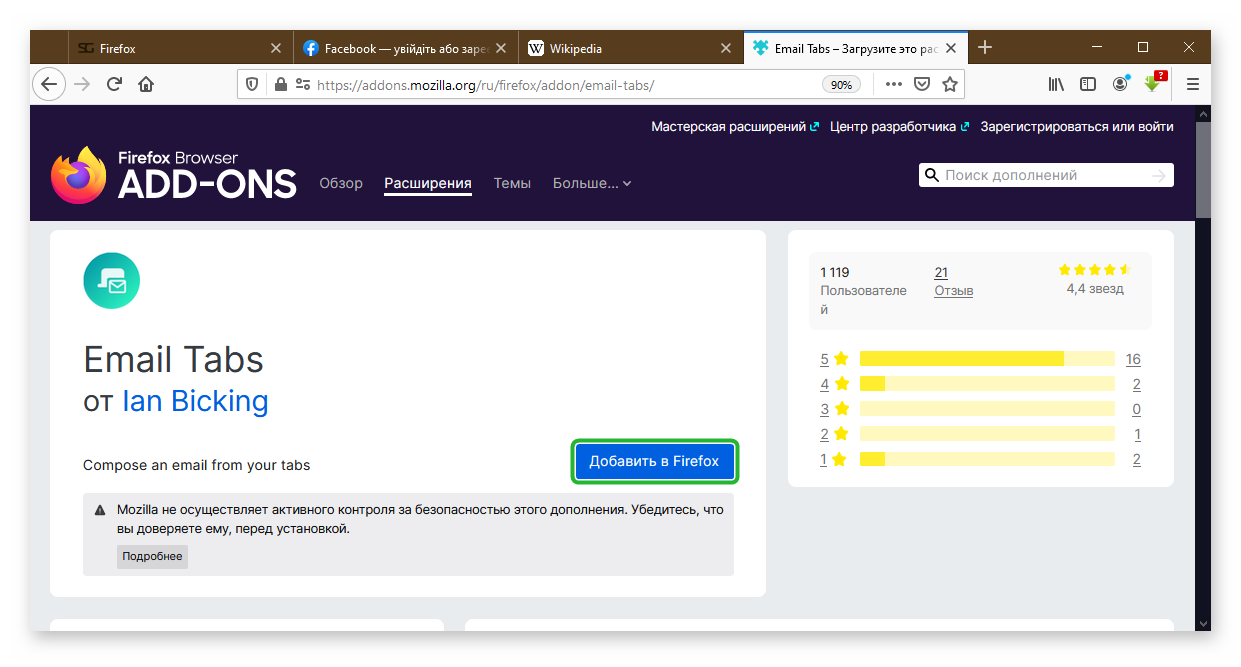This screenshot has height=667, width=1241.
Task: Close the Wikipedia tab
Action: [726, 48]
